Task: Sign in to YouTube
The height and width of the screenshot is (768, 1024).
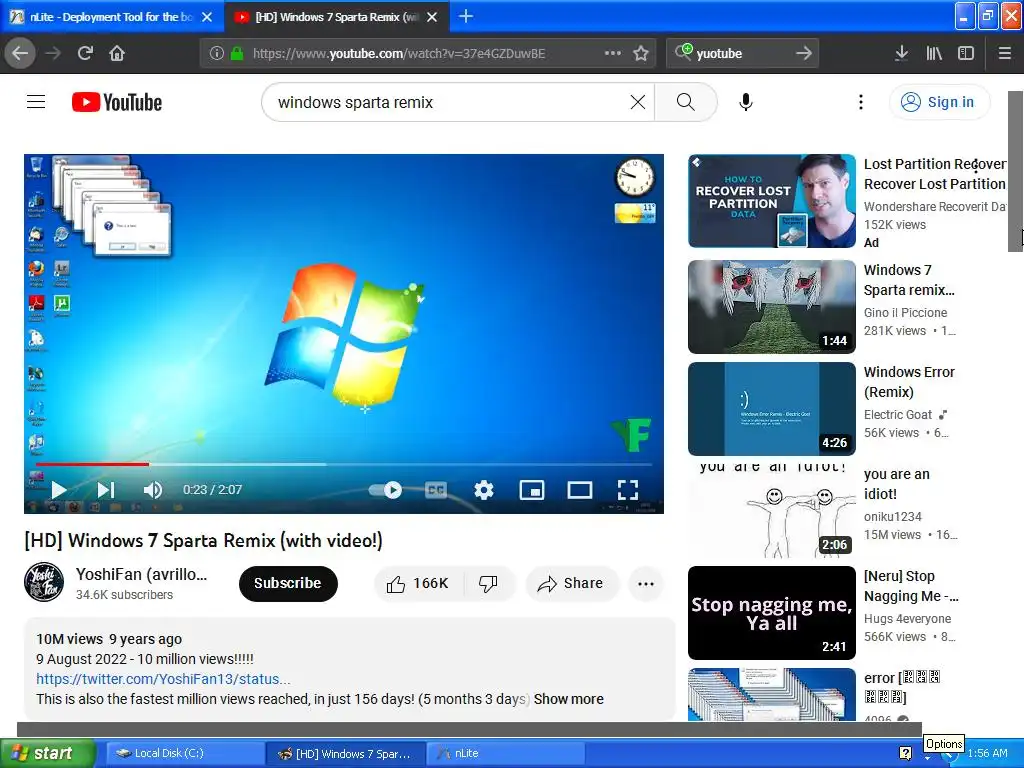Action: (939, 102)
